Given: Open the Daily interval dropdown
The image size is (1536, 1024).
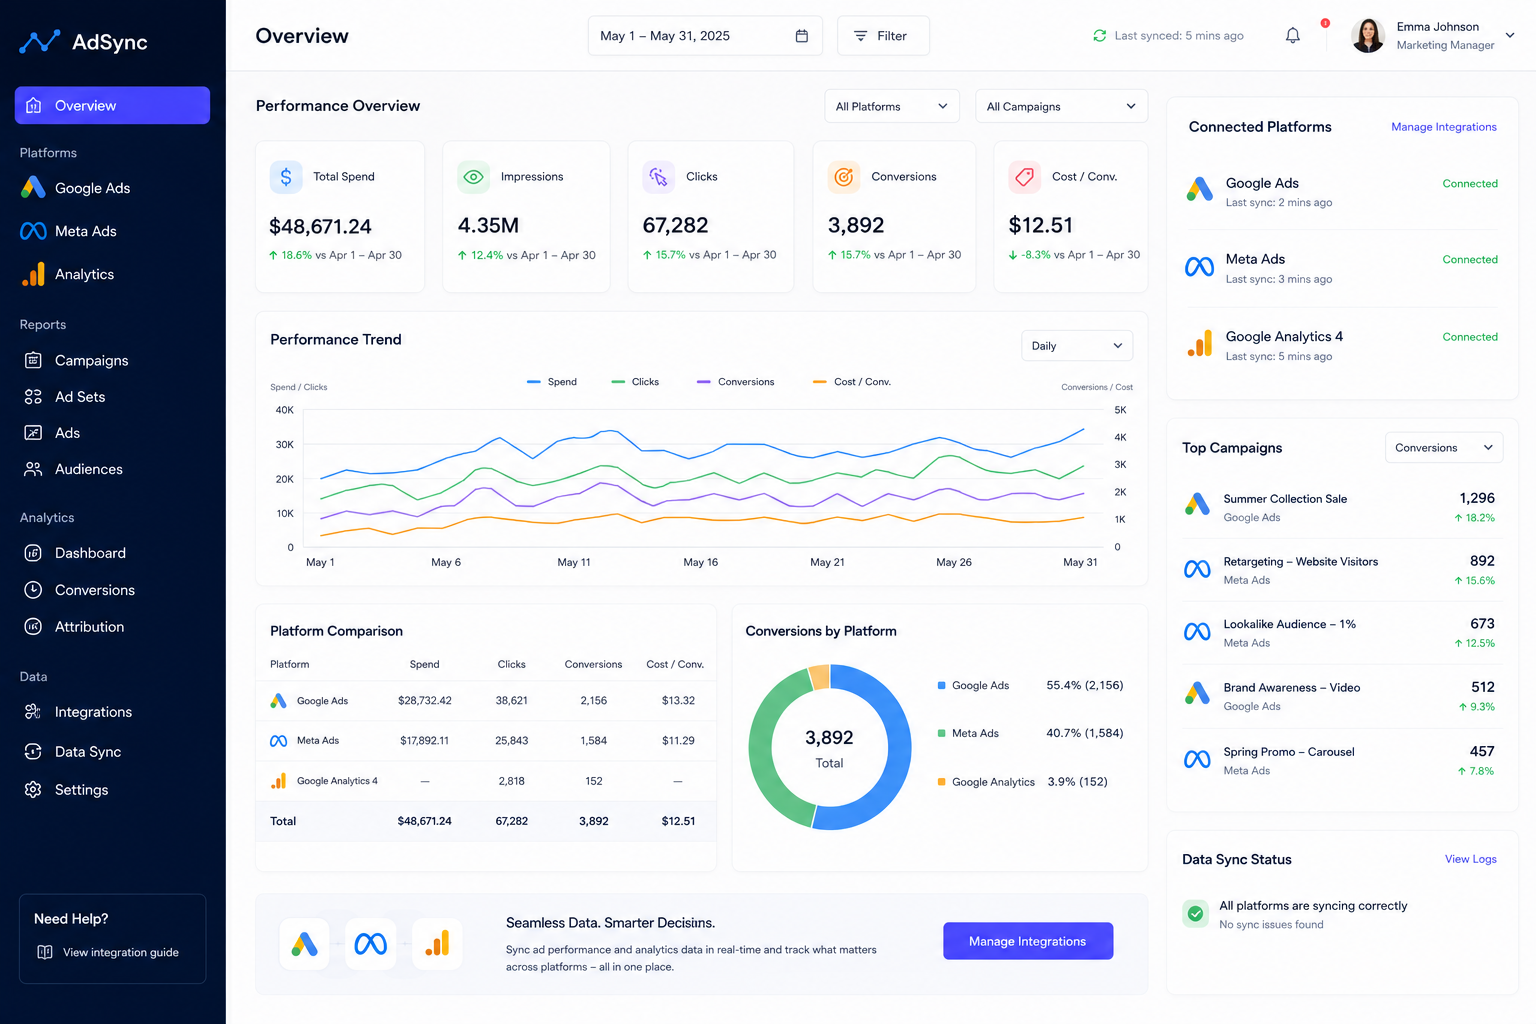Looking at the screenshot, I should coord(1077,346).
